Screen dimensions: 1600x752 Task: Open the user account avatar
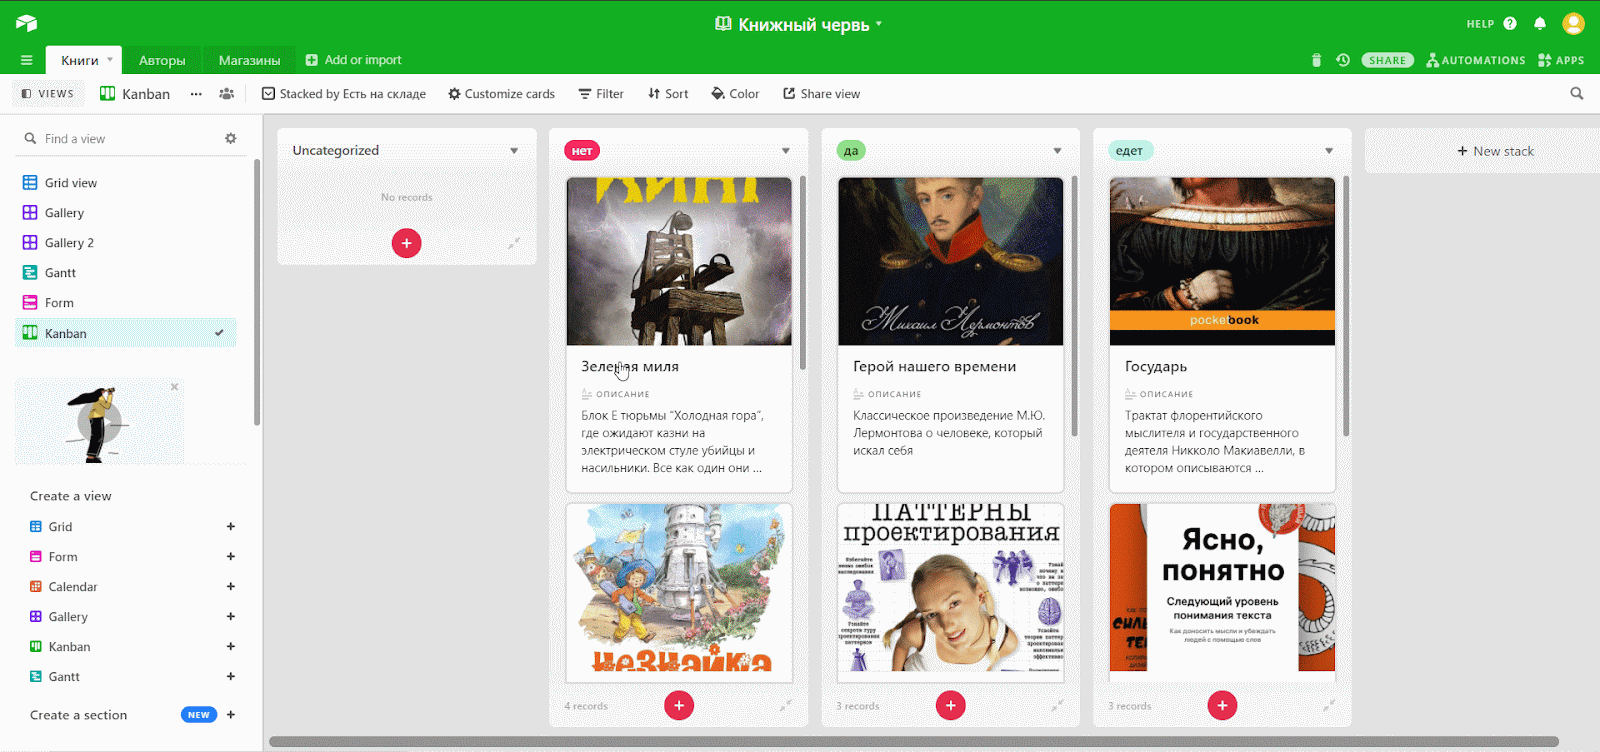pyautogui.click(x=1574, y=23)
